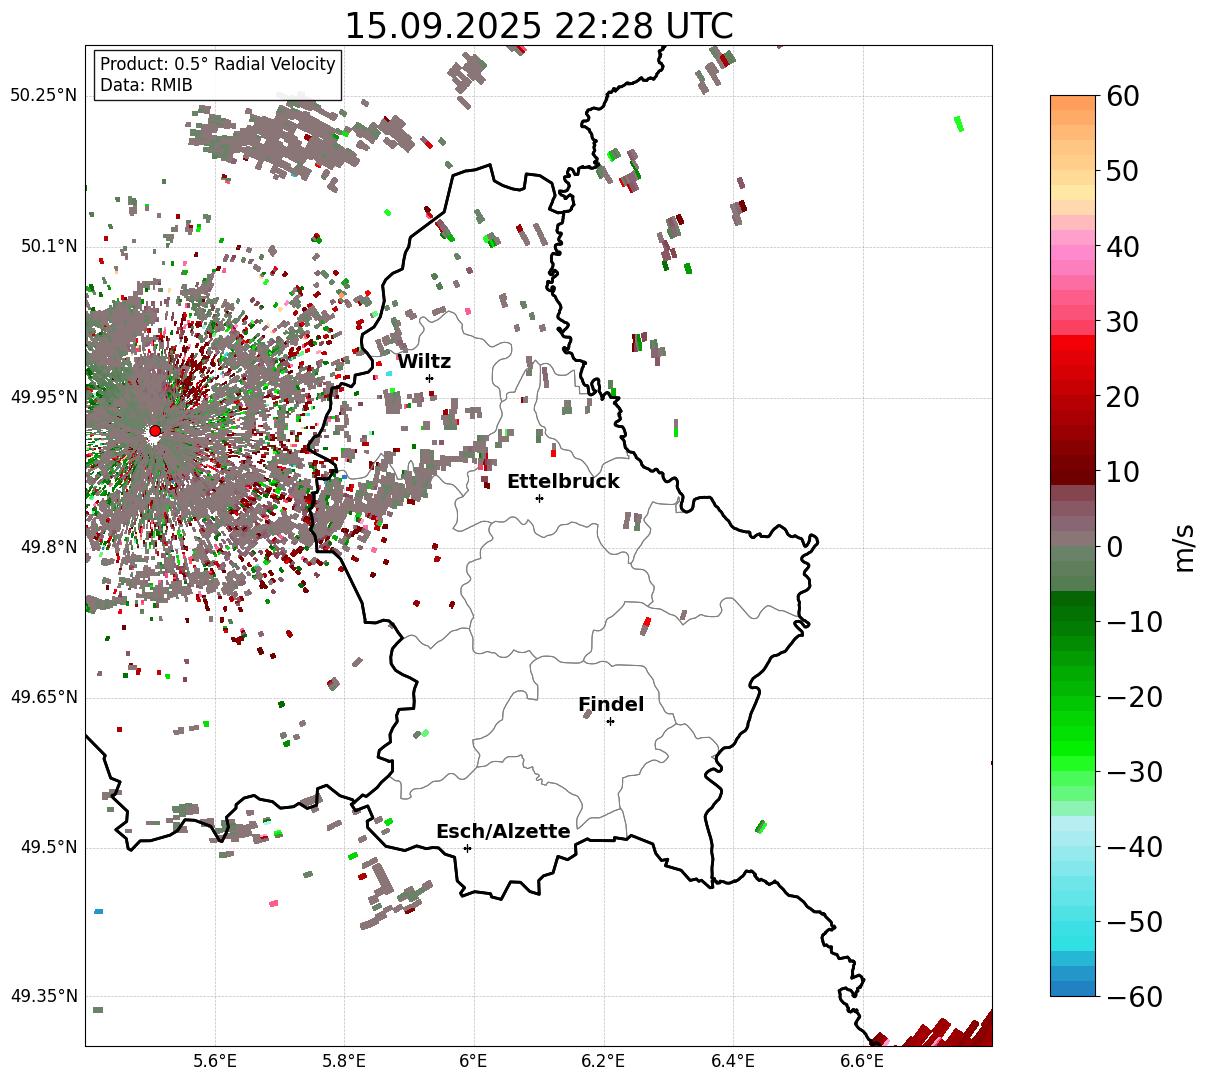Screen dimensions: 1207x1081
Task: Click the Wiltz station cross marker
Action: (429, 378)
